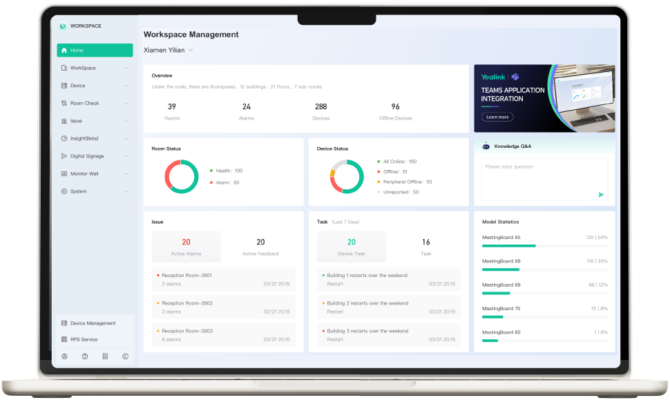
Task: Click the WorkSpace menu icon
Action: [x=64, y=68]
